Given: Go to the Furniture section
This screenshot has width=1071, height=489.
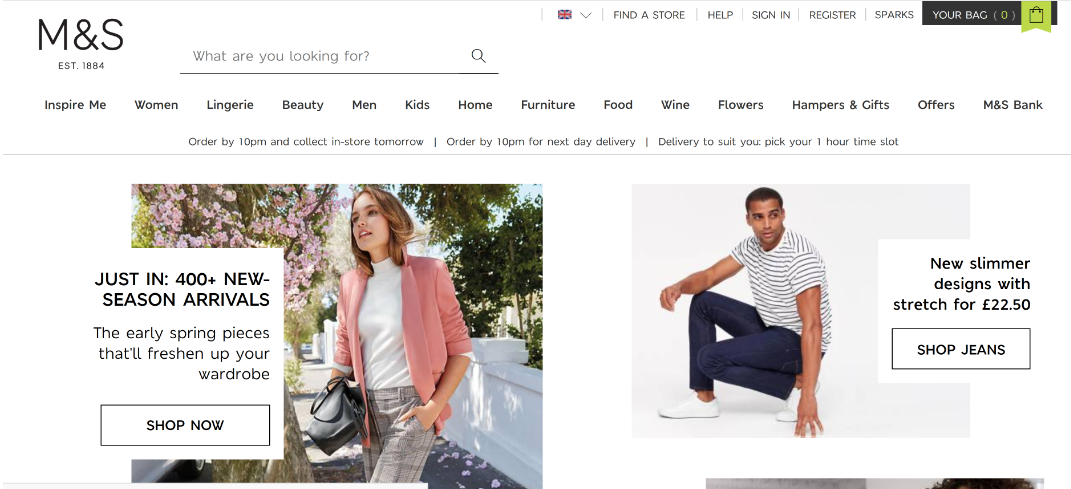Looking at the screenshot, I should [x=548, y=105].
